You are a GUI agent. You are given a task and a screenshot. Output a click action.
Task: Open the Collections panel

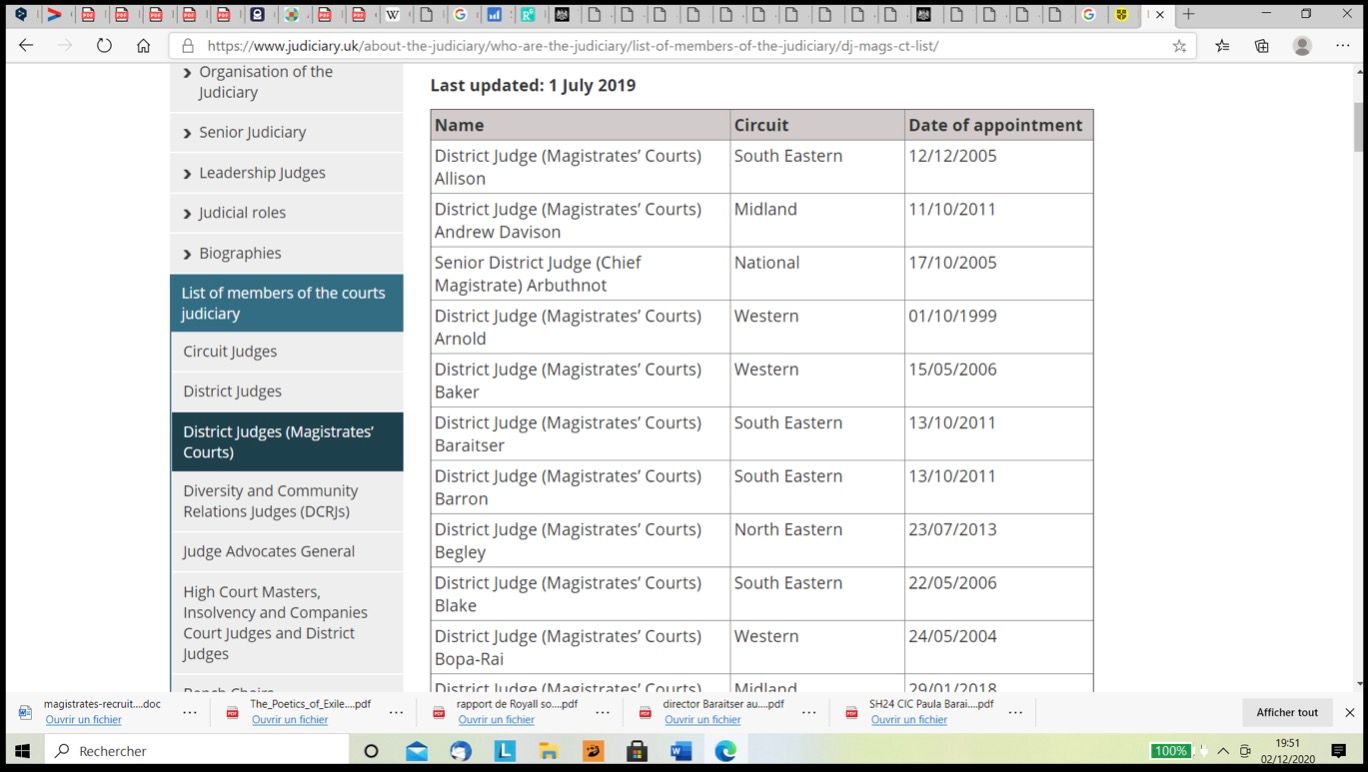(x=1262, y=46)
